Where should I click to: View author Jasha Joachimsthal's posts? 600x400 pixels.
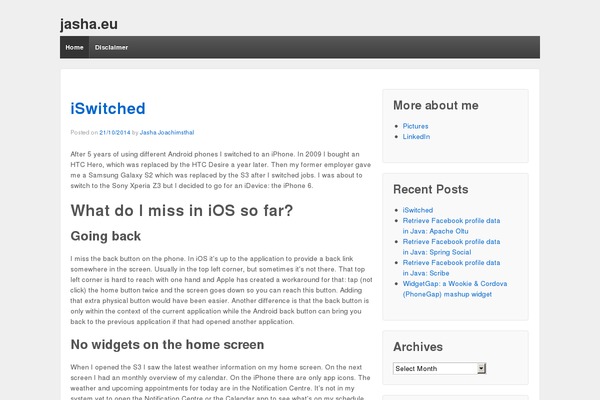167,132
